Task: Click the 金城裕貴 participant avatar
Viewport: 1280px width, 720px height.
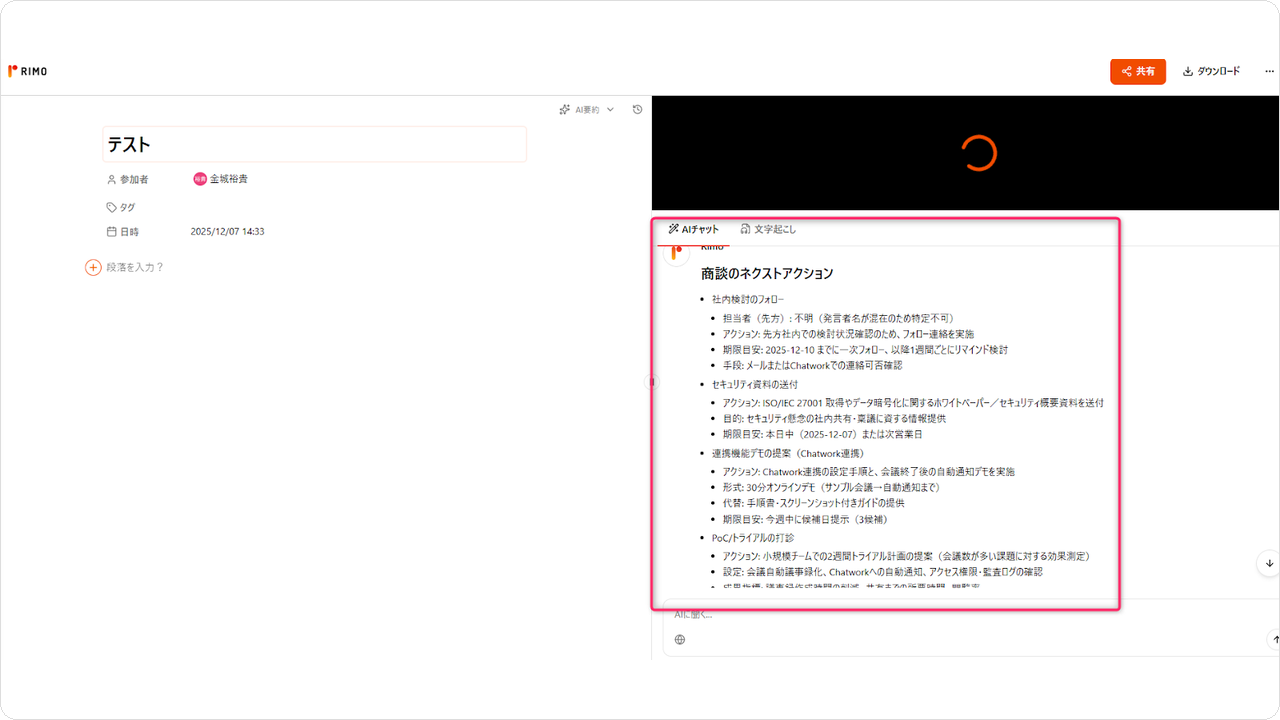Action: (200, 179)
